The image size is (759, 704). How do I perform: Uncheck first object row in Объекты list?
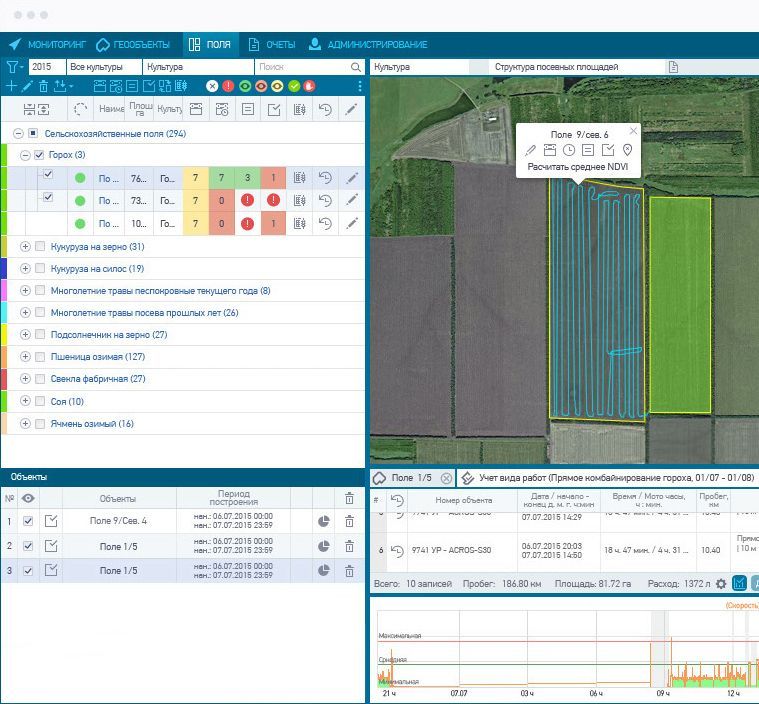point(28,521)
